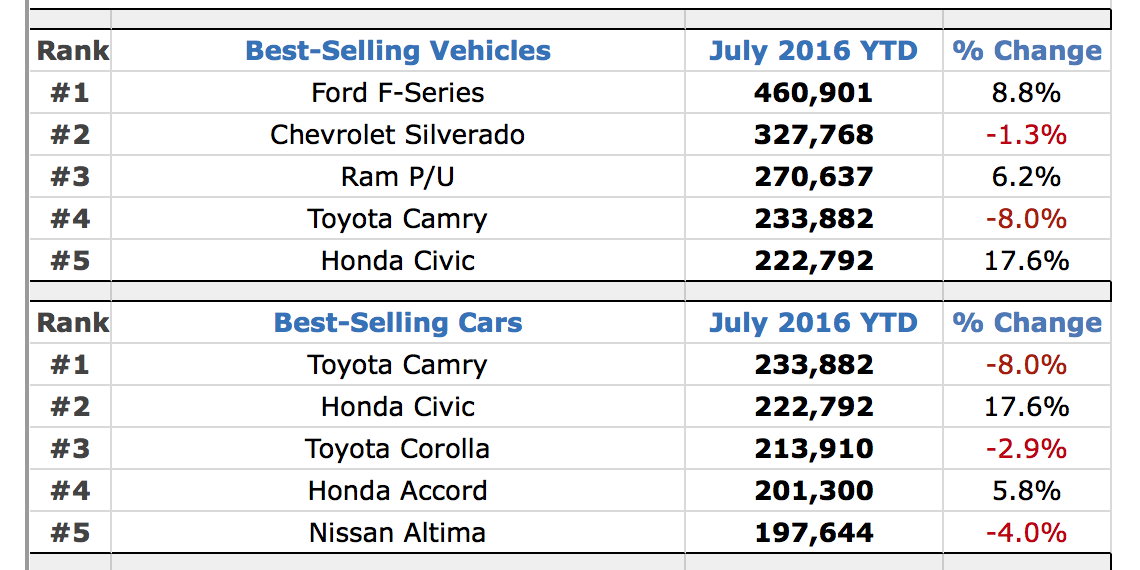Click the 201,300 sales figure
Screen dimensions: 1140x570
point(813,491)
